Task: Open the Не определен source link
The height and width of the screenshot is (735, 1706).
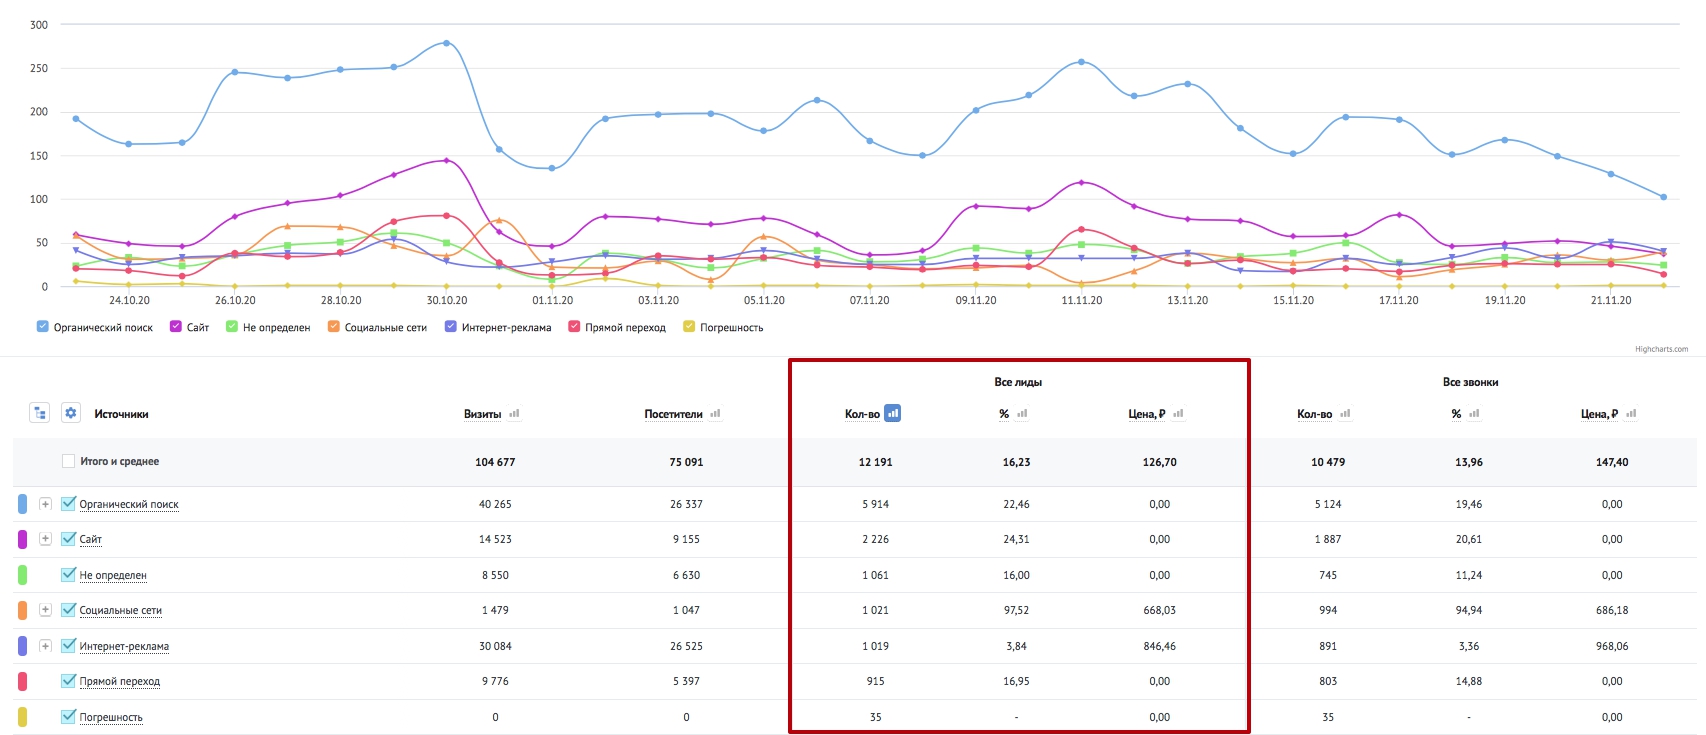Action: pyautogui.click(x=113, y=576)
